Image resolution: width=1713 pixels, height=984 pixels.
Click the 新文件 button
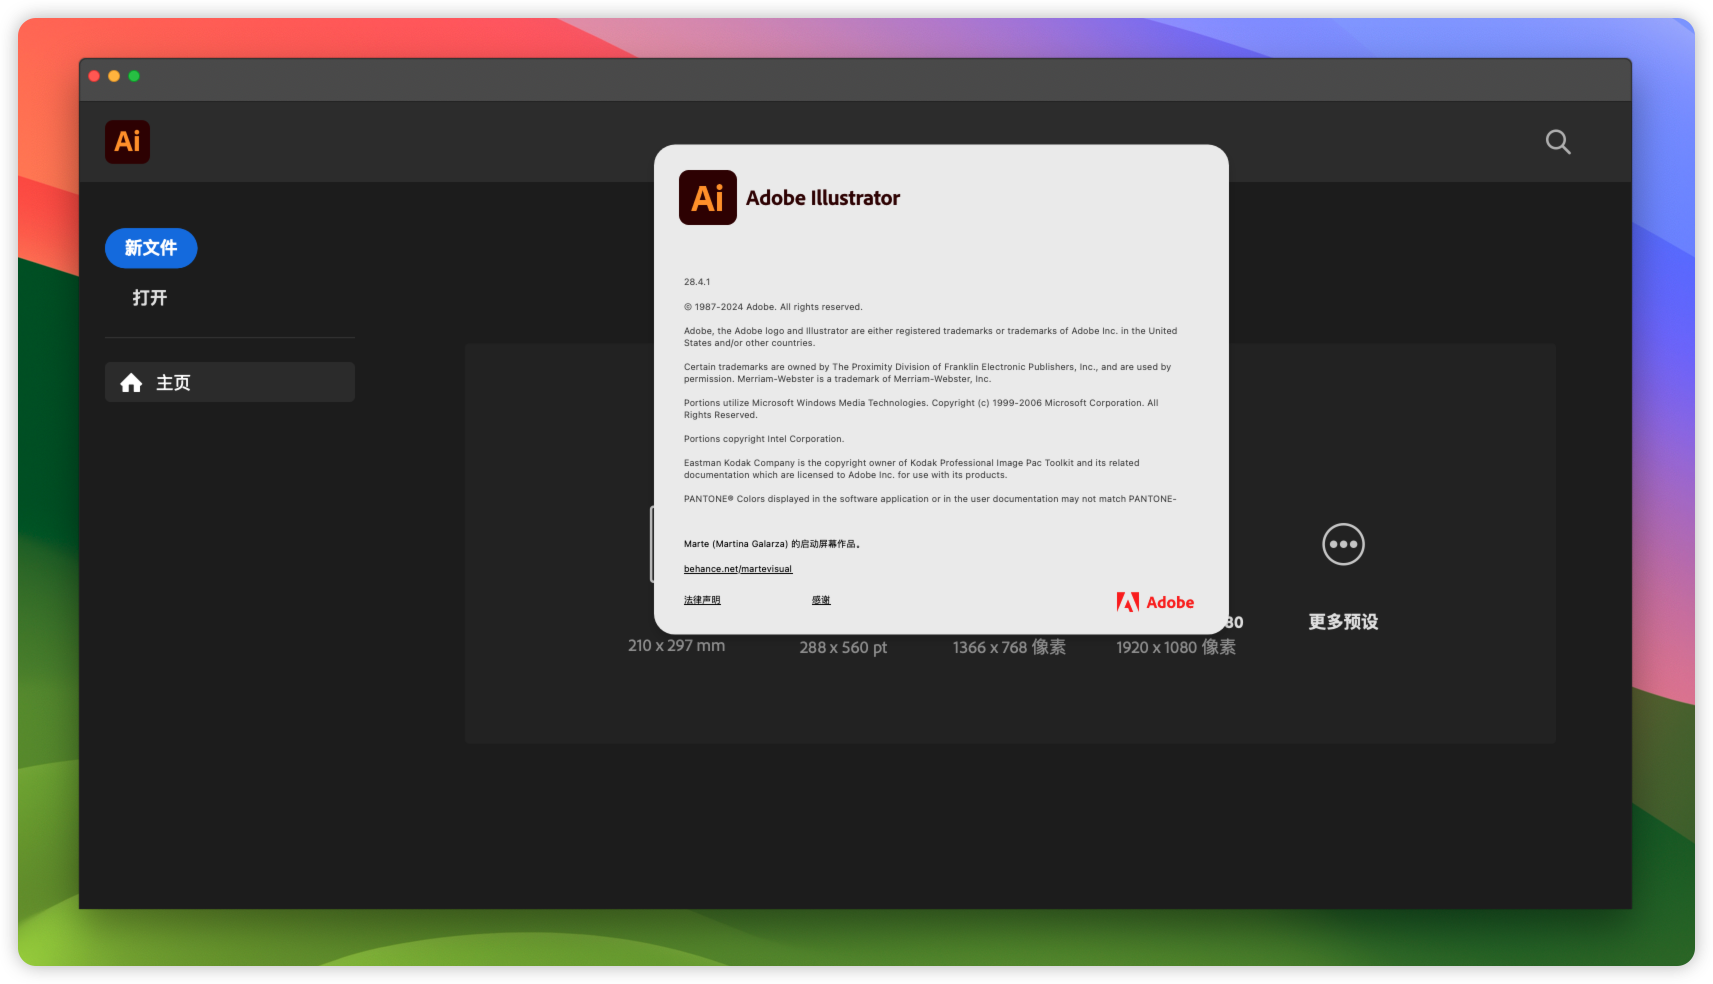point(151,248)
